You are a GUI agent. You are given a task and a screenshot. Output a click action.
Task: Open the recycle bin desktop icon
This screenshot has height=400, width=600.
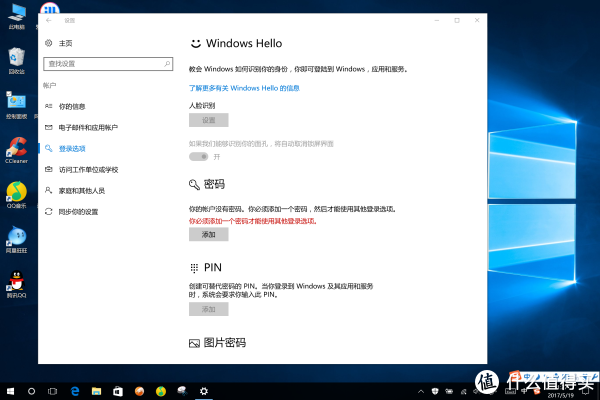(x=16, y=60)
